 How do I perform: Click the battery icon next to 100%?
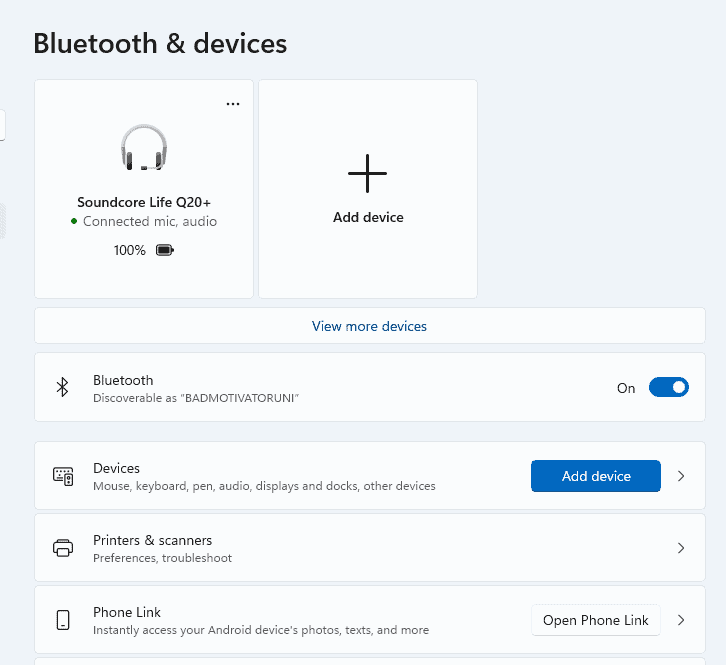point(164,251)
